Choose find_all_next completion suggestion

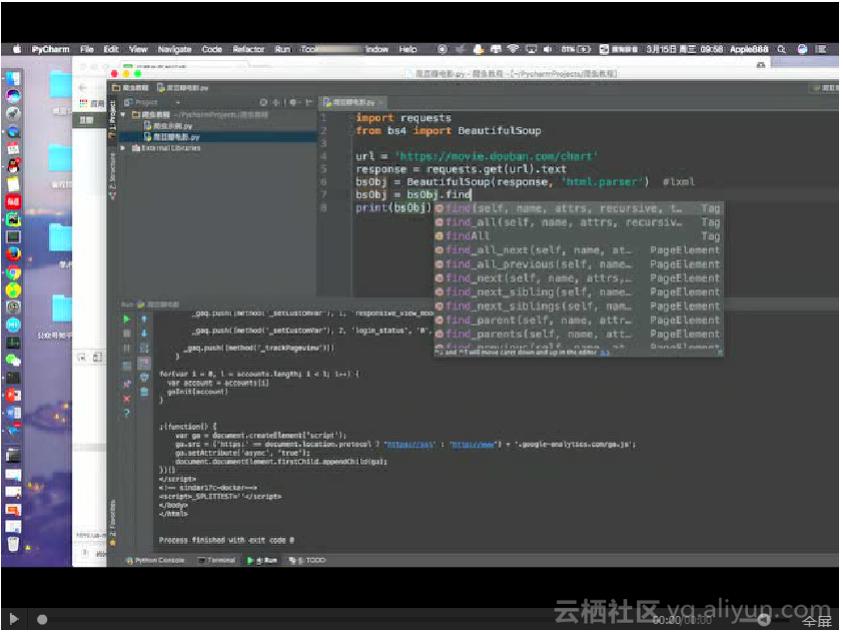[579, 251]
